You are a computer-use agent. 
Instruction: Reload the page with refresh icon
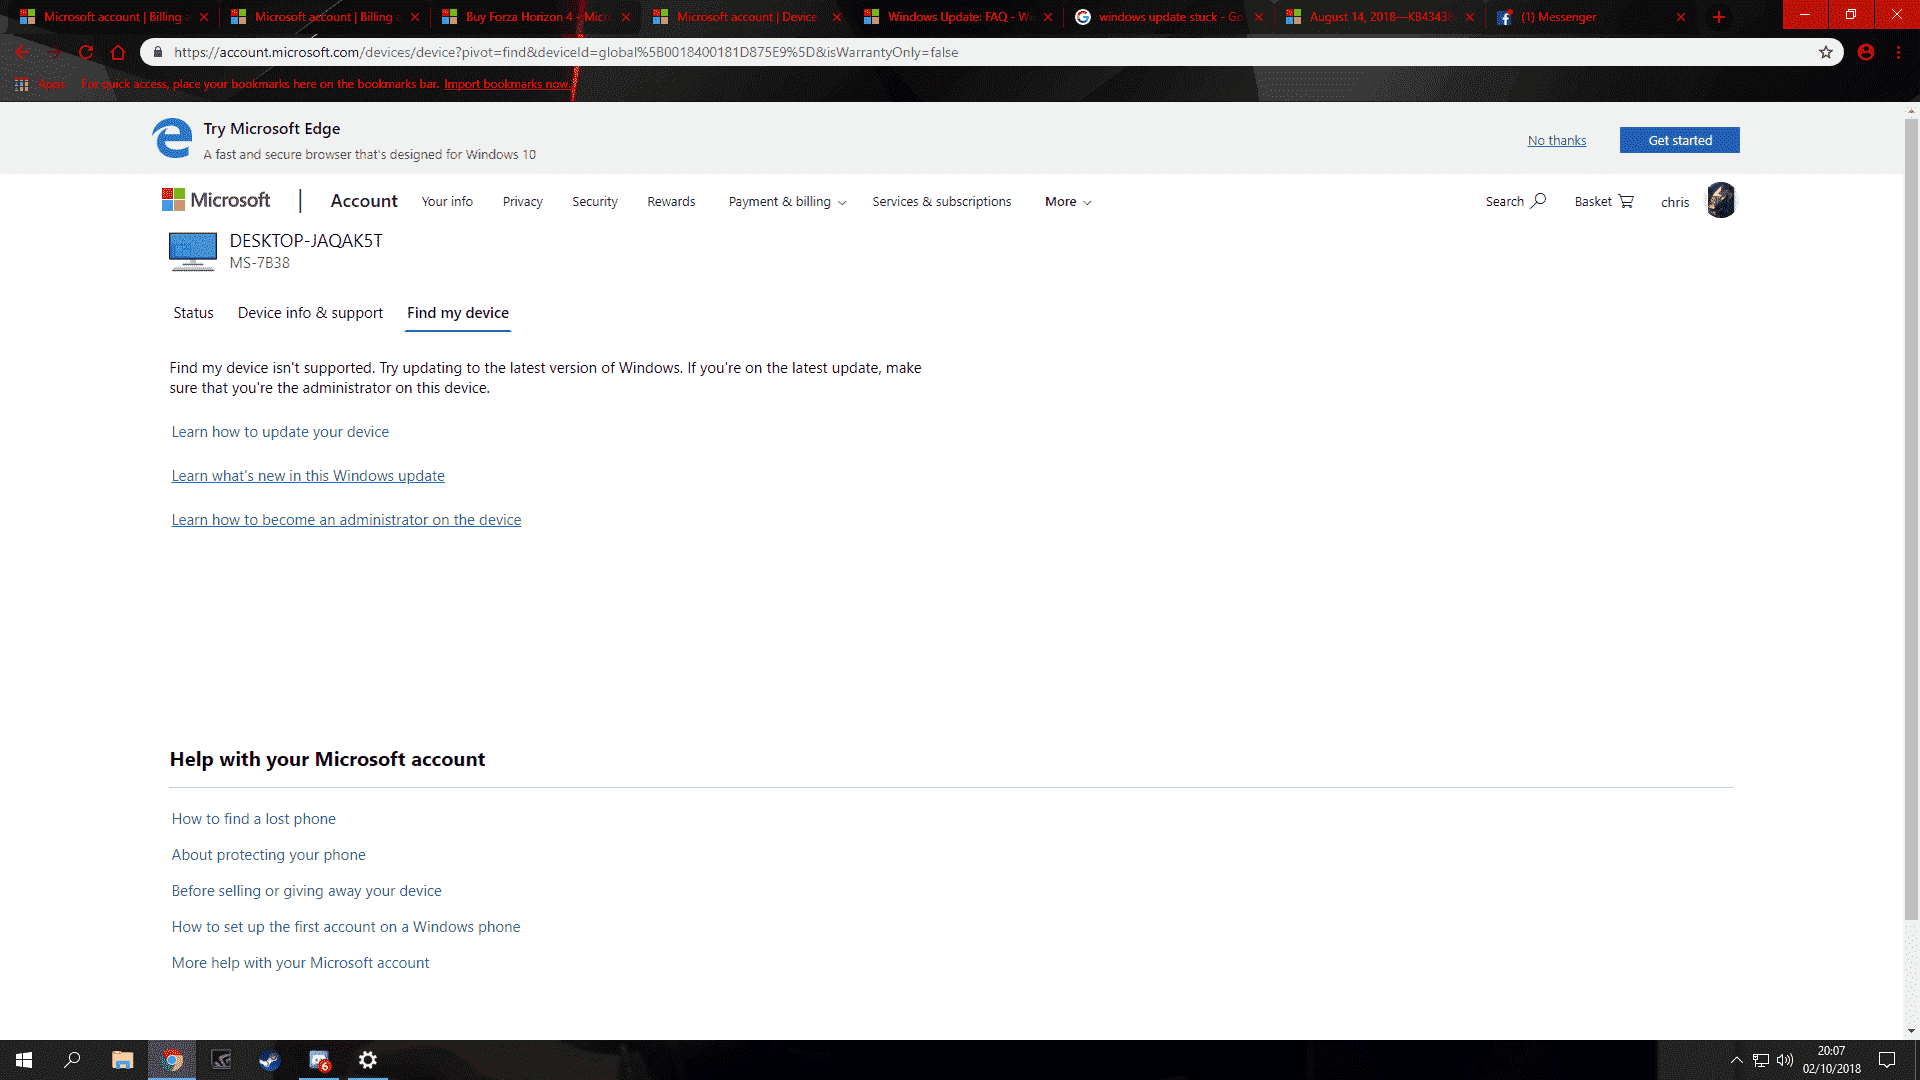coord(86,52)
